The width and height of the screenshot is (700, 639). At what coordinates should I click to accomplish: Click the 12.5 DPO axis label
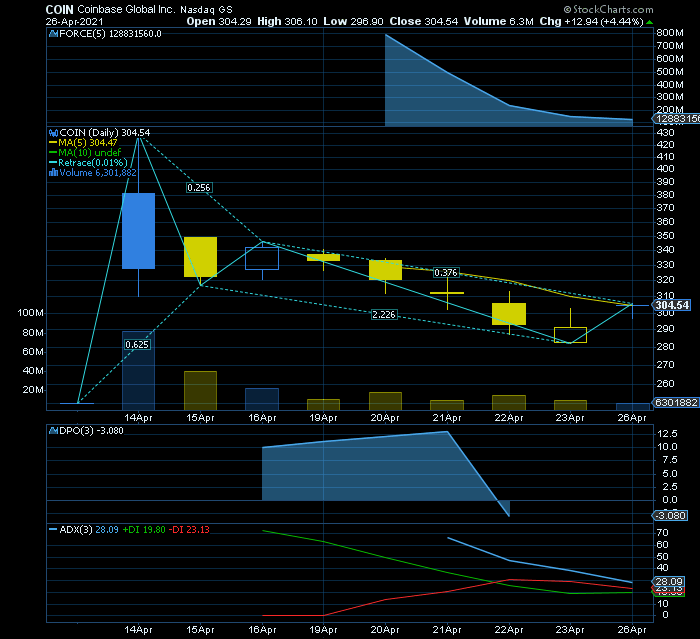tap(668, 434)
